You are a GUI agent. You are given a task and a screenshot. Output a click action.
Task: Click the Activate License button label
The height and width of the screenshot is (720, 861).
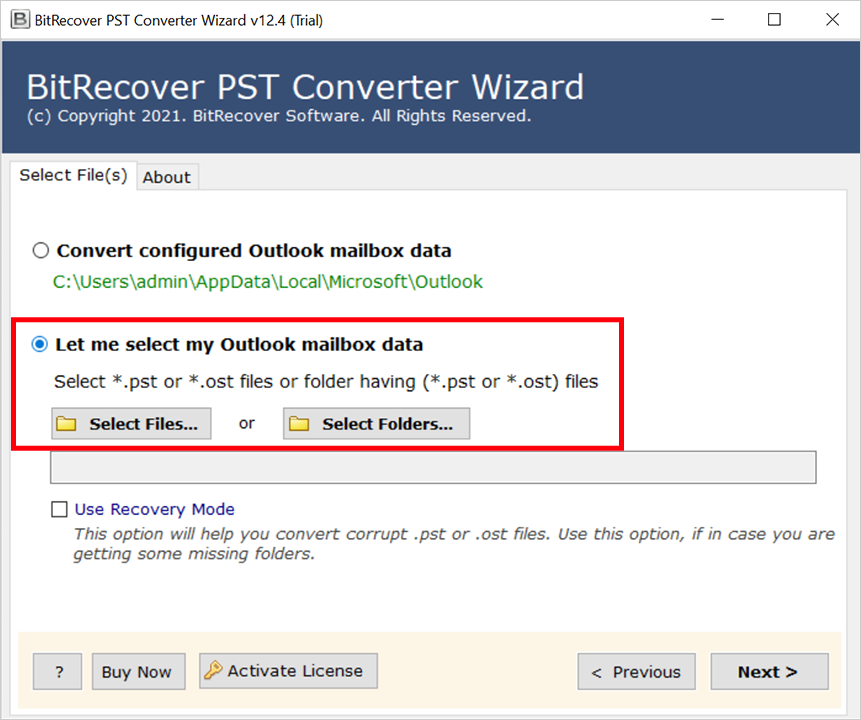tap(296, 671)
